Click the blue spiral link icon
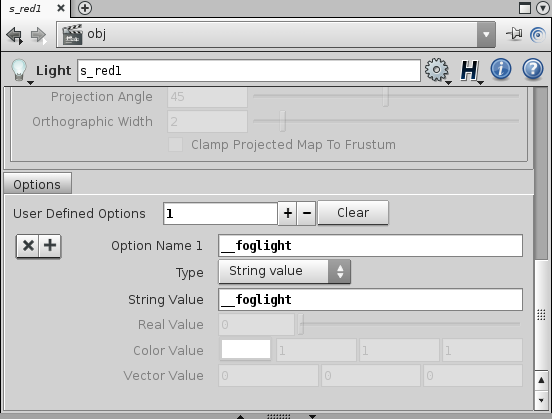Image resolution: width=552 pixels, height=419 pixels. 538,35
